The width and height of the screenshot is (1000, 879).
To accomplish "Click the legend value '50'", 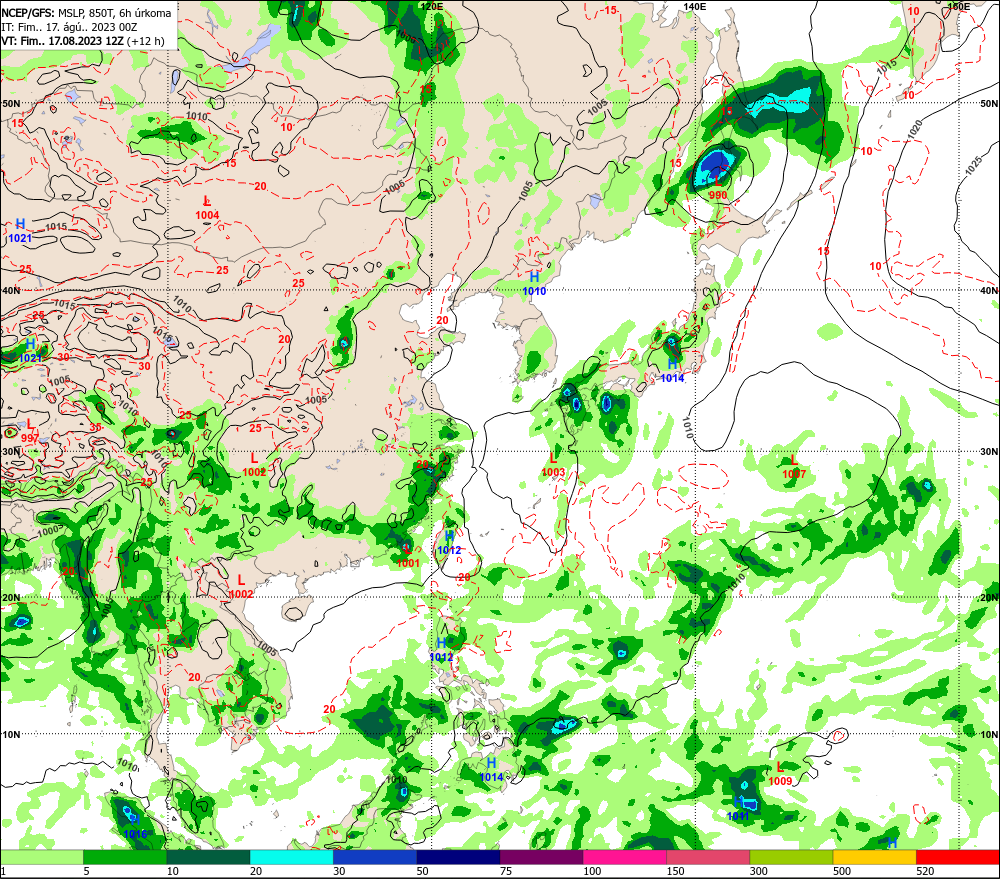I will pos(422,871).
